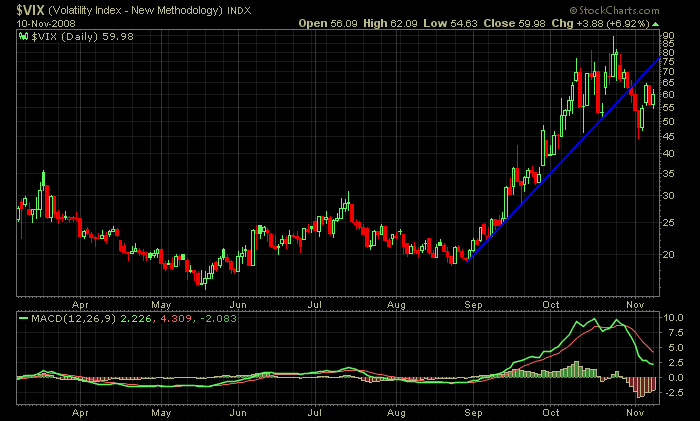Click the 55 price axis label
The width and height of the screenshot is (700, 421).
[x=668, y=108]
